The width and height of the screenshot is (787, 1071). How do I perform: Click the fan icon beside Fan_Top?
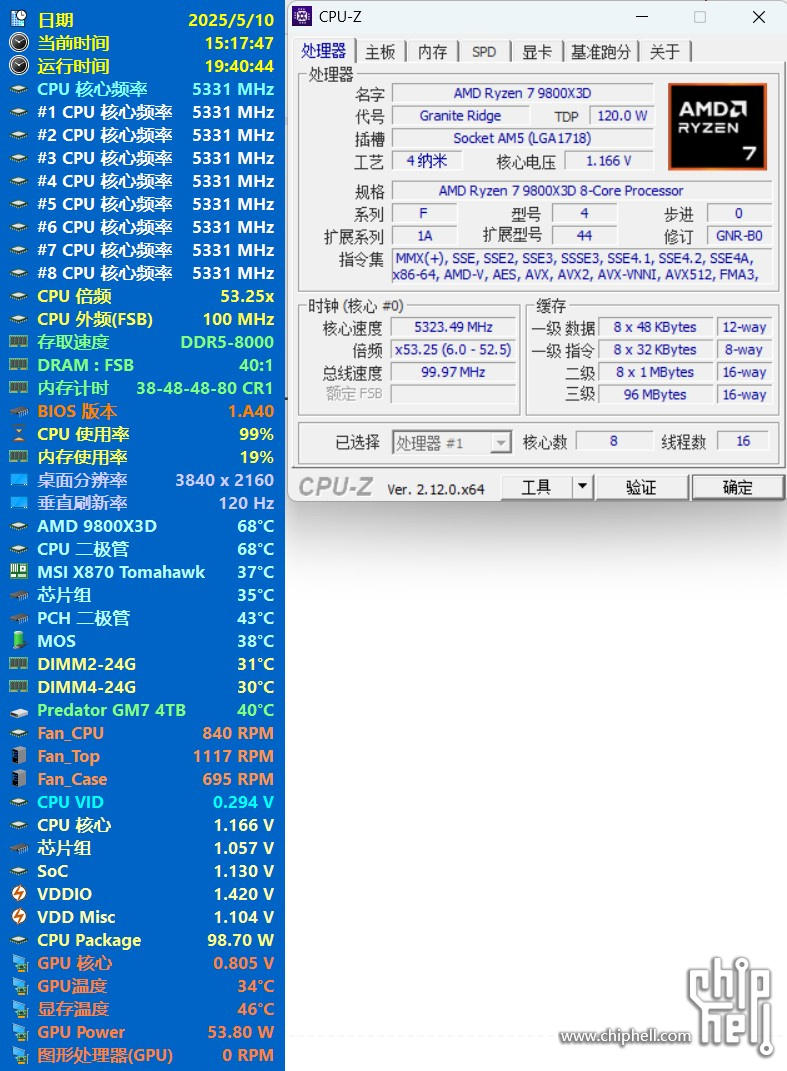(x=19, y=756)
